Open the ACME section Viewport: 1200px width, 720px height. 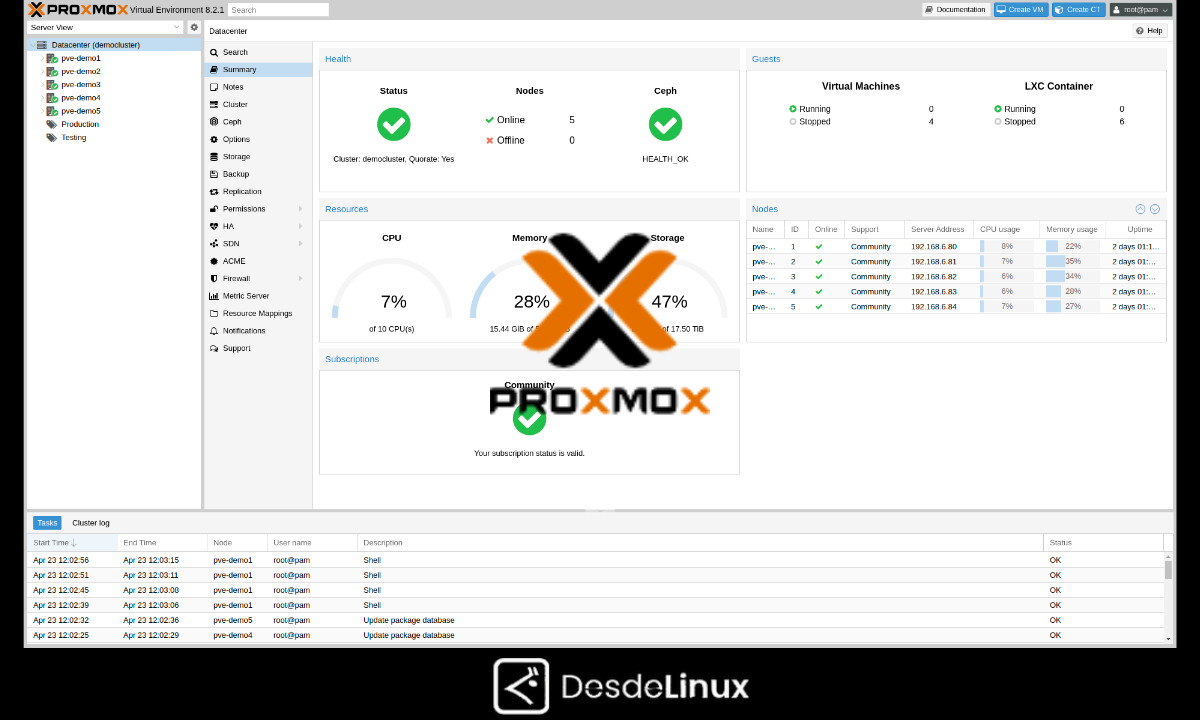point(257,261)
